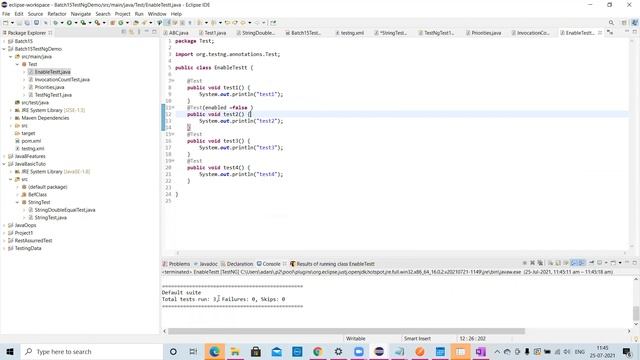
Task: Collapse All in Package Explorer toolbar
Action: click(124, 32)
